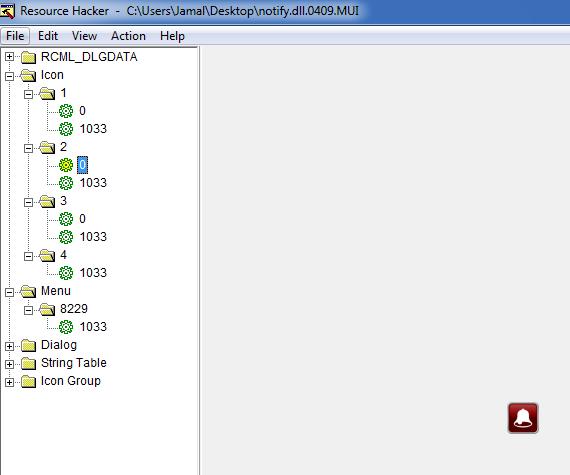This screenshot has width=570, height=475.
Task: Open the File menu
Action: pos(15,36)
